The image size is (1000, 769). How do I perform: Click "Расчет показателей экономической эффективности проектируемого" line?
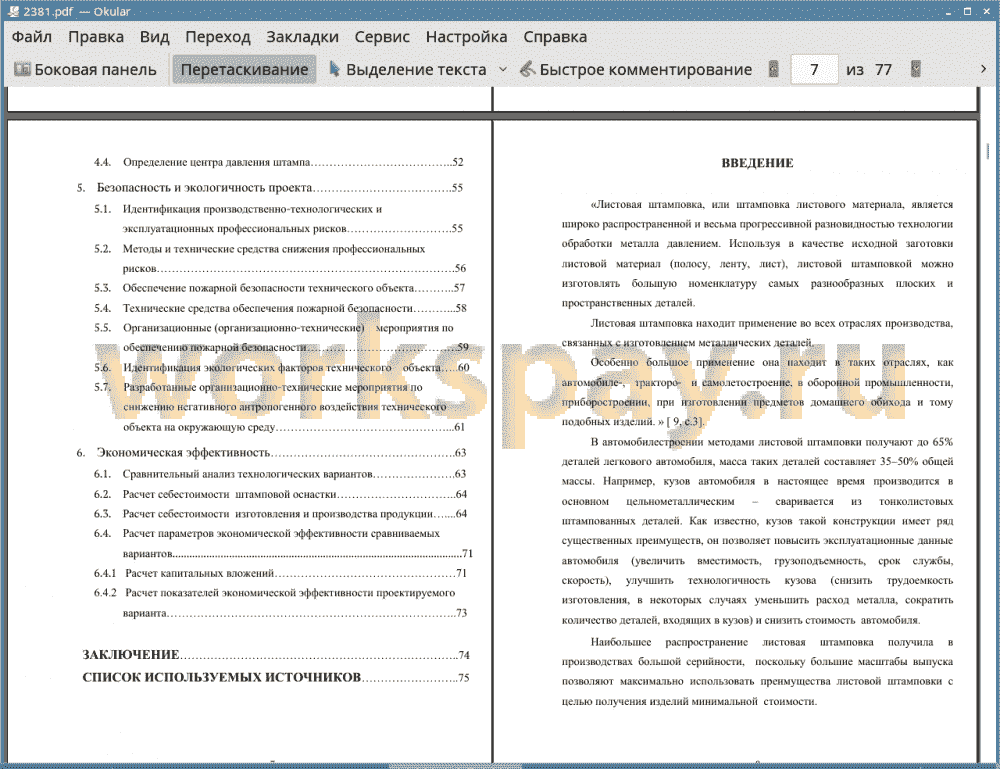pos(290,593)
